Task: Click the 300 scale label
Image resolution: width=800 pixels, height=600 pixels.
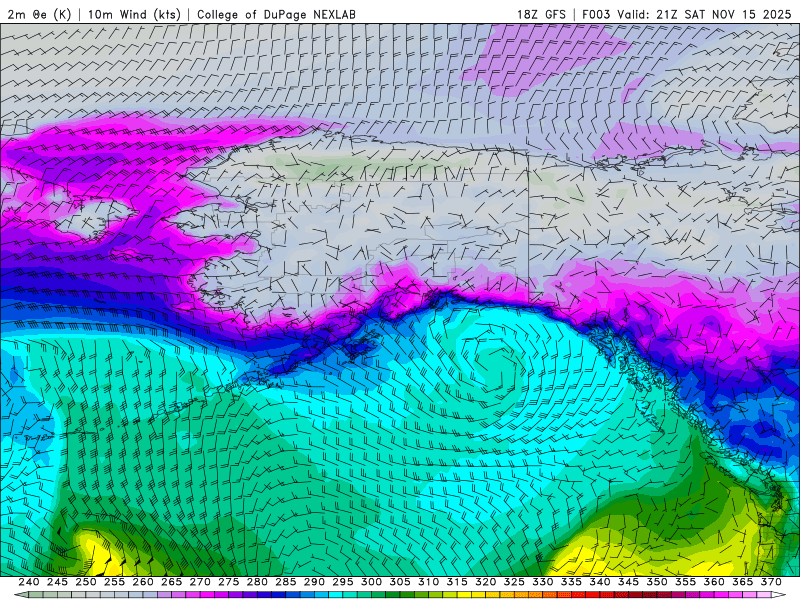Action: pos(371,582)
